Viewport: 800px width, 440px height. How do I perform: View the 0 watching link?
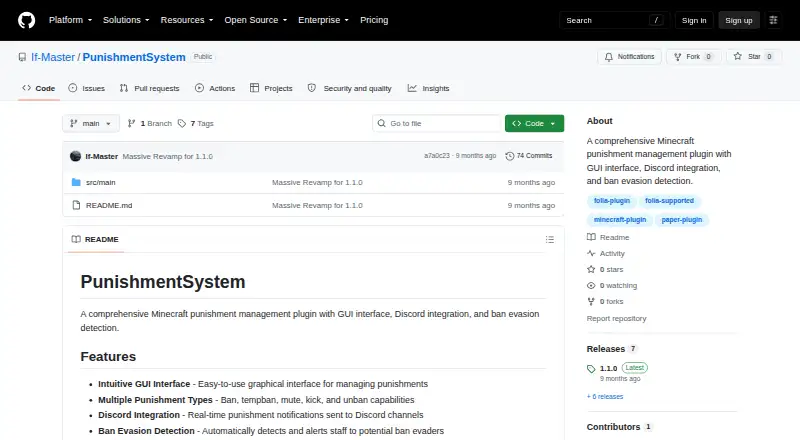coord(612,285)
